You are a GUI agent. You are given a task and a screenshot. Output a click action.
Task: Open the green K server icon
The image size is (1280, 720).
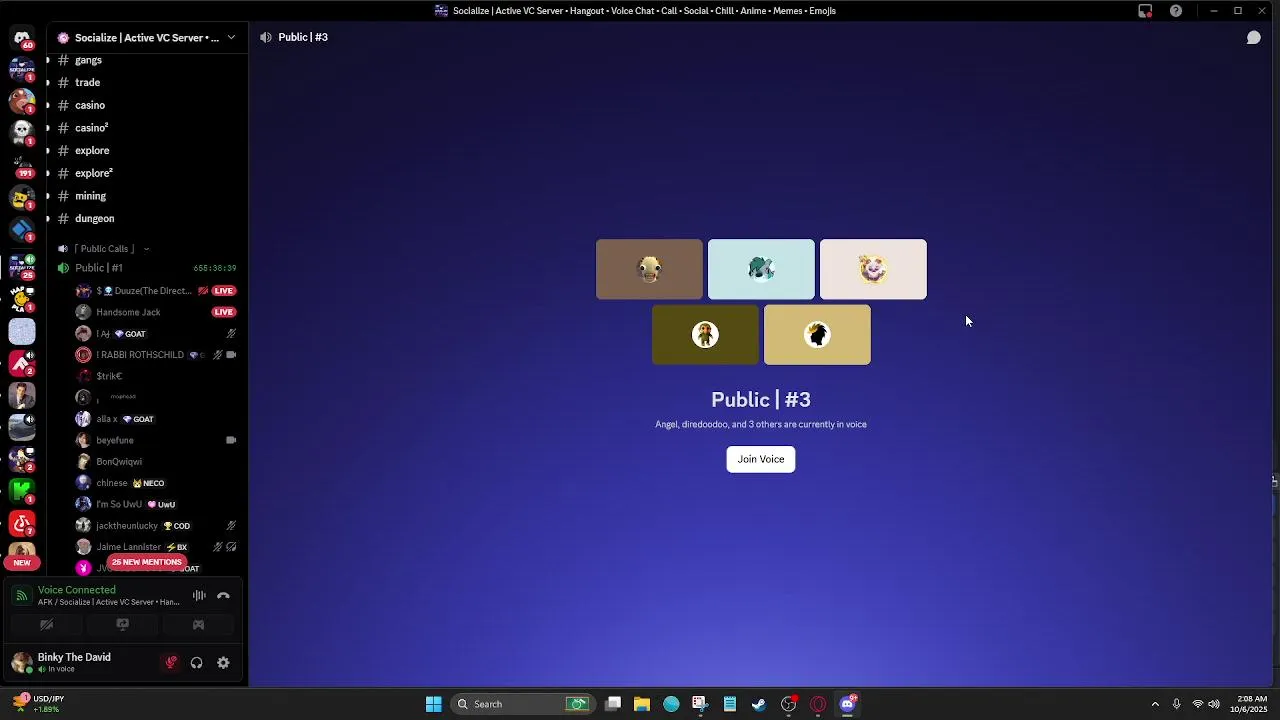click(22, 490)
